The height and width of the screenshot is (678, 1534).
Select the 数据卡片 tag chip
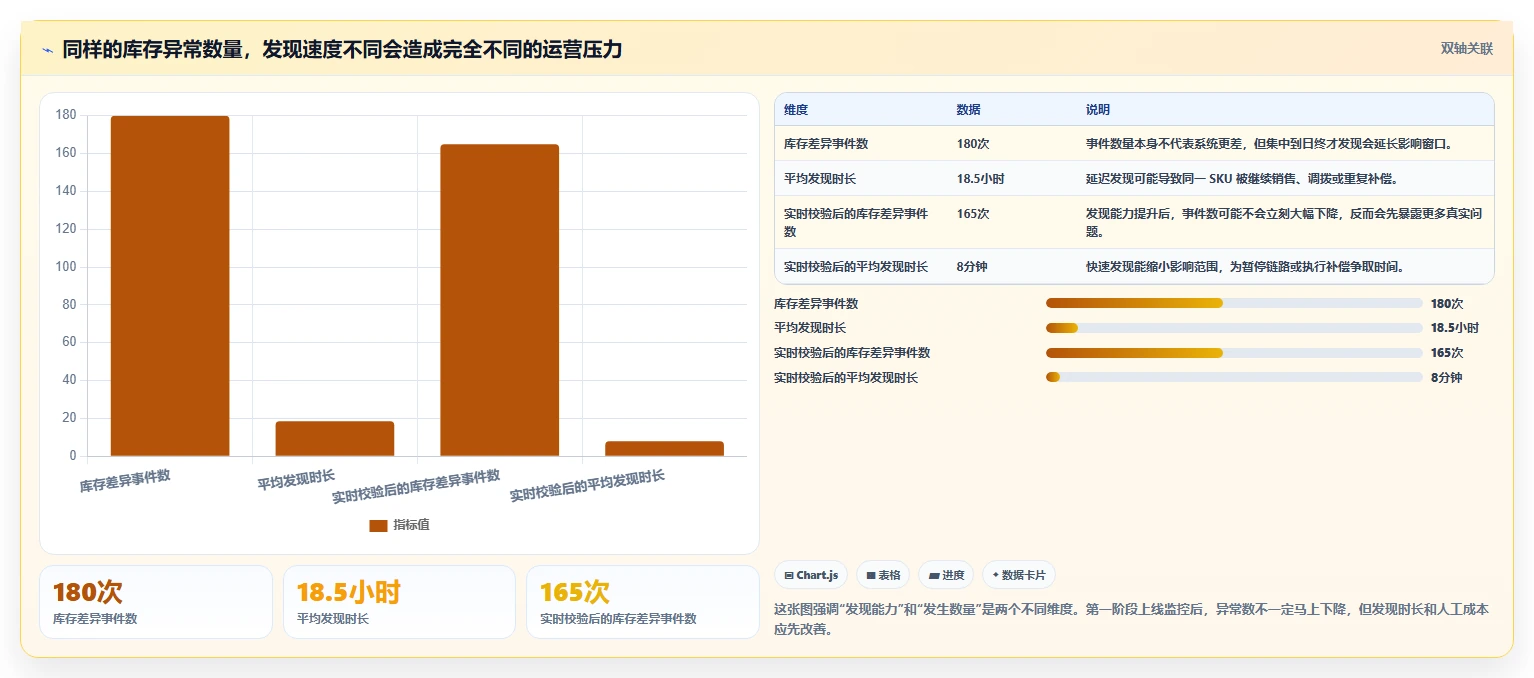tap(1019, 575)
